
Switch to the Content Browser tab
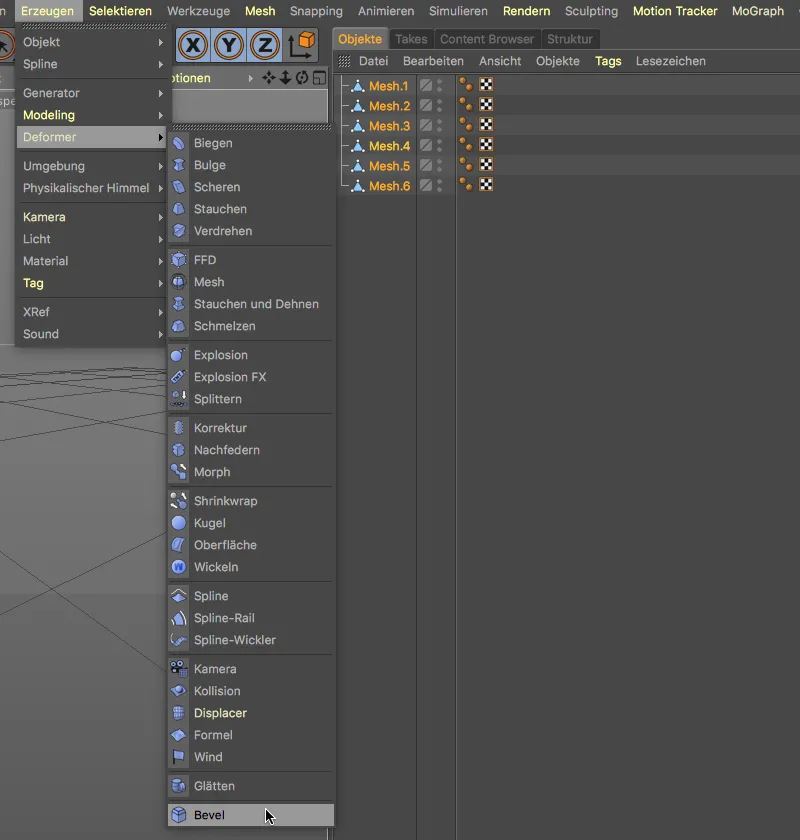[487, 39]
